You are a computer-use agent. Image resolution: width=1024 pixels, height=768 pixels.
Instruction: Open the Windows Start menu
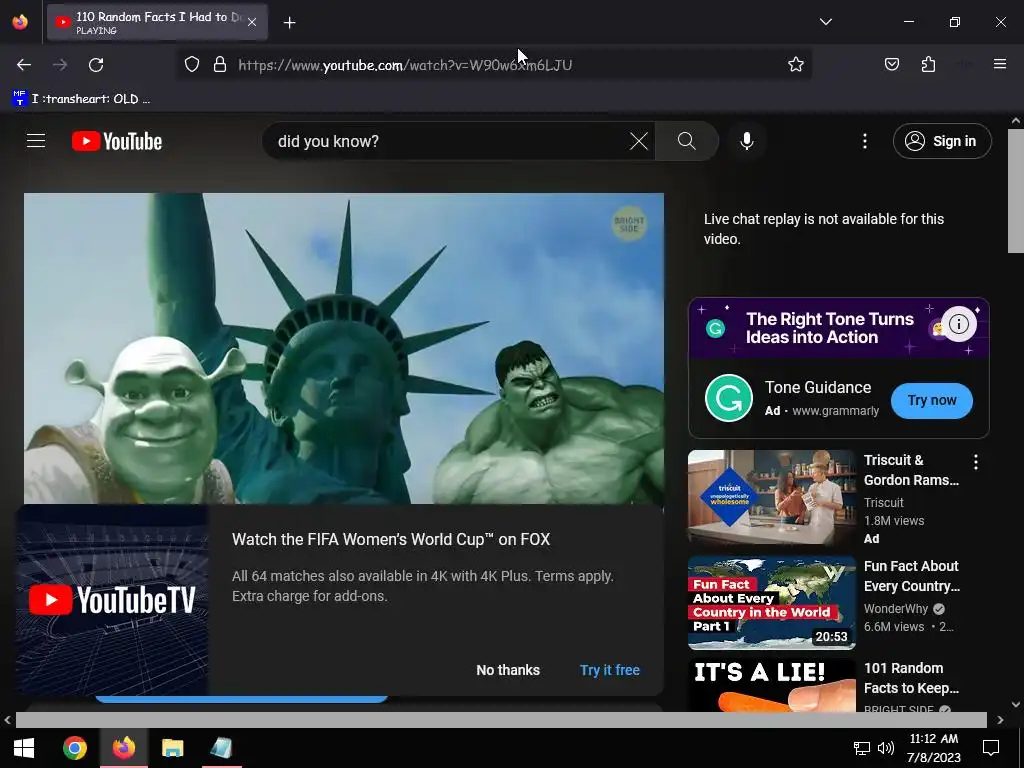click(x=24, y=748)
